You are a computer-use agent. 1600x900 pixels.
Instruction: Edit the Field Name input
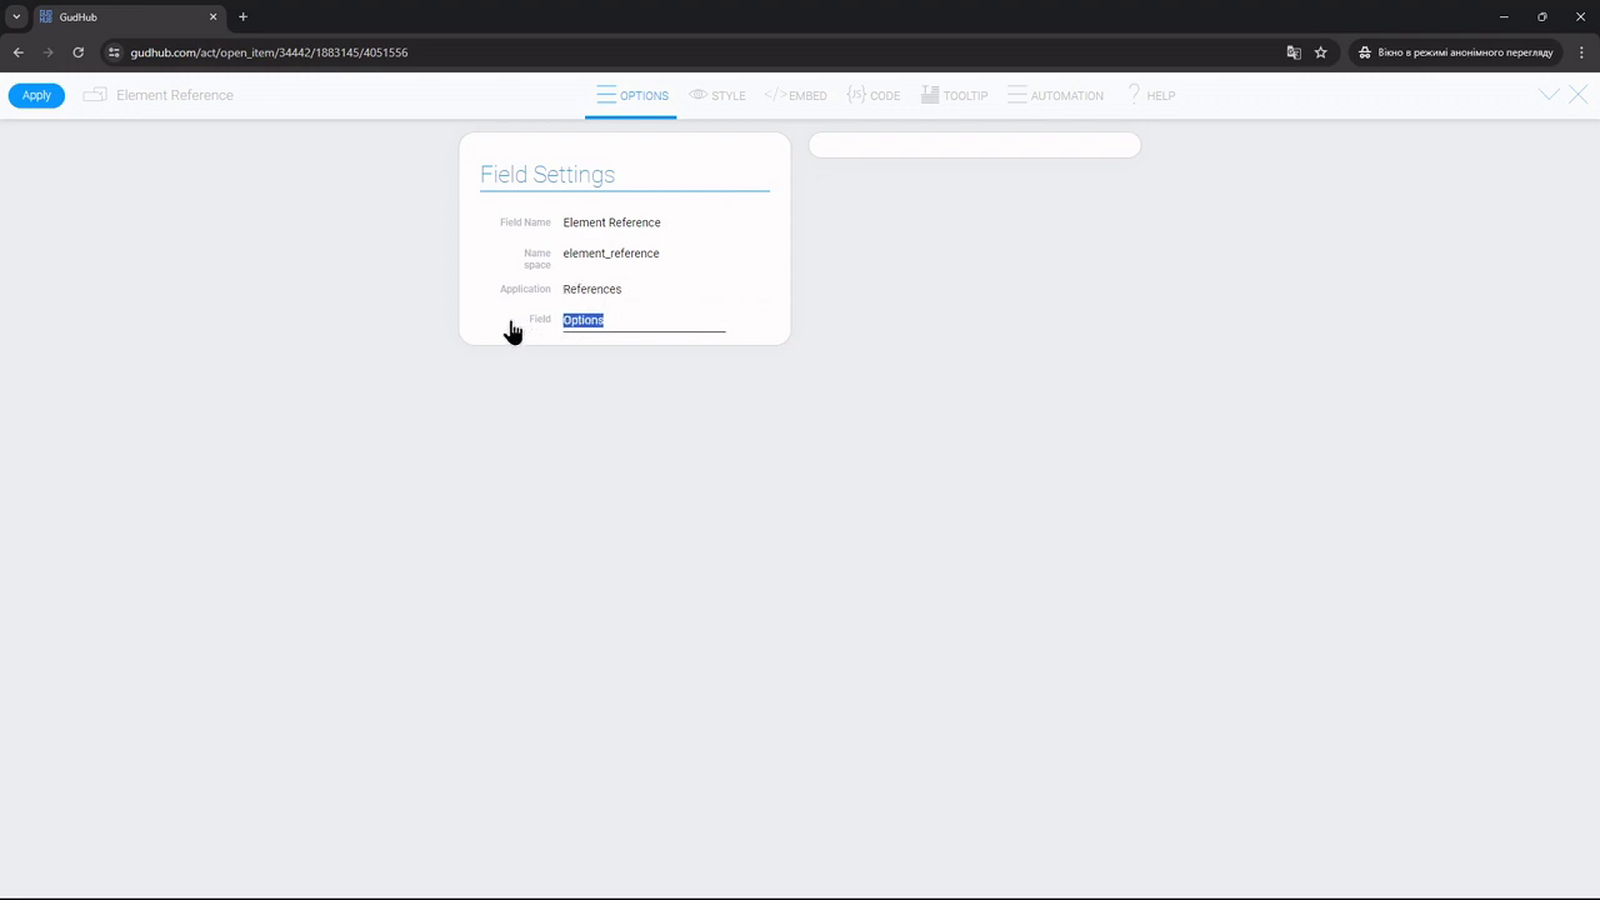[x=644, y=223]
